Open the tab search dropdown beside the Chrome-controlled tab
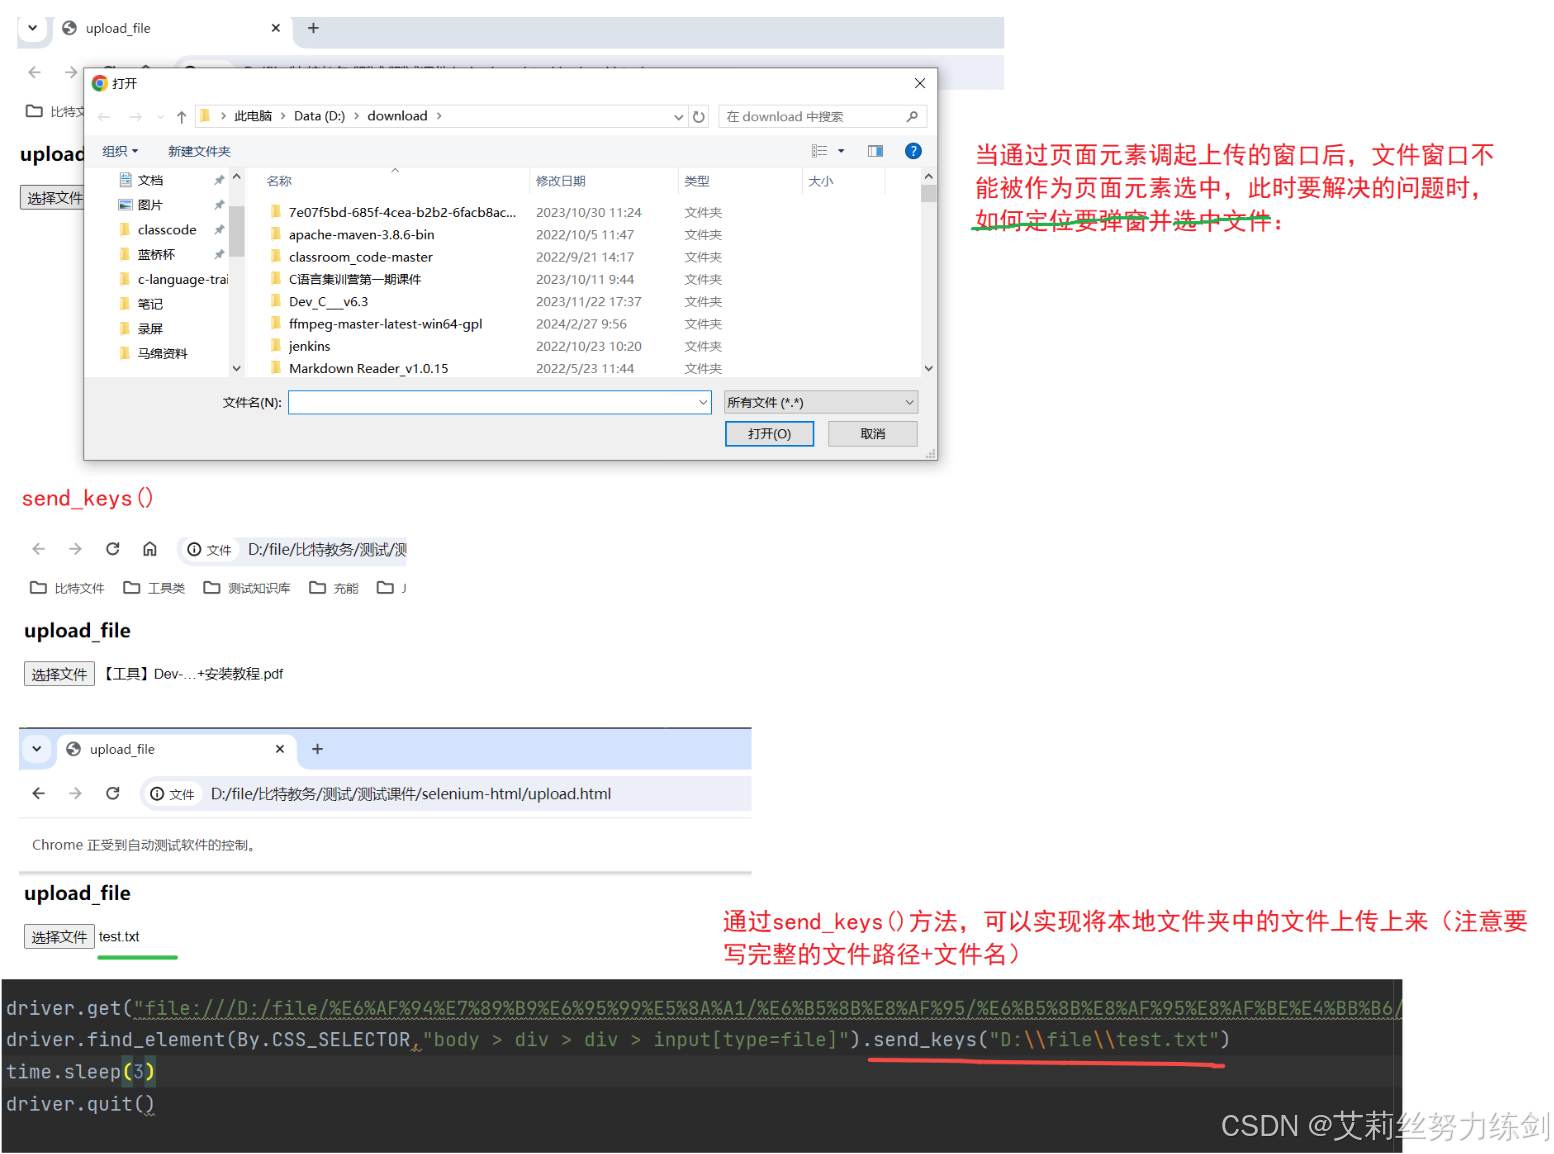 click(x=37, y=749)
